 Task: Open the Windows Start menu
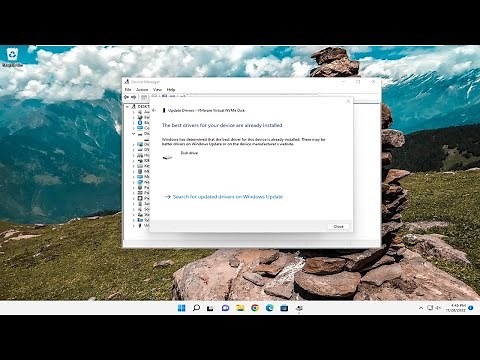182,308
